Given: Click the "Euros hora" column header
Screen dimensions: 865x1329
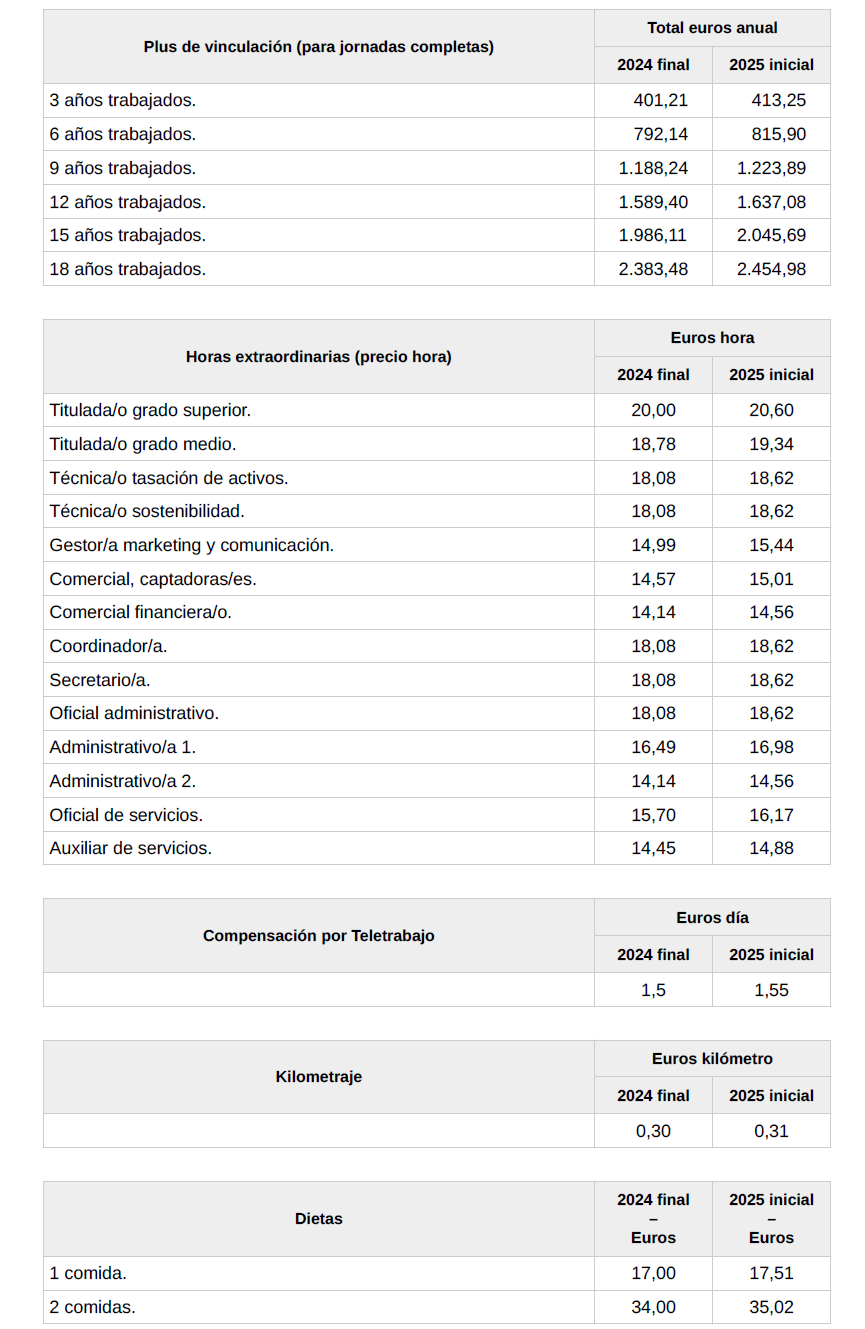Looking at the screenshot, I should pos(712,338).
